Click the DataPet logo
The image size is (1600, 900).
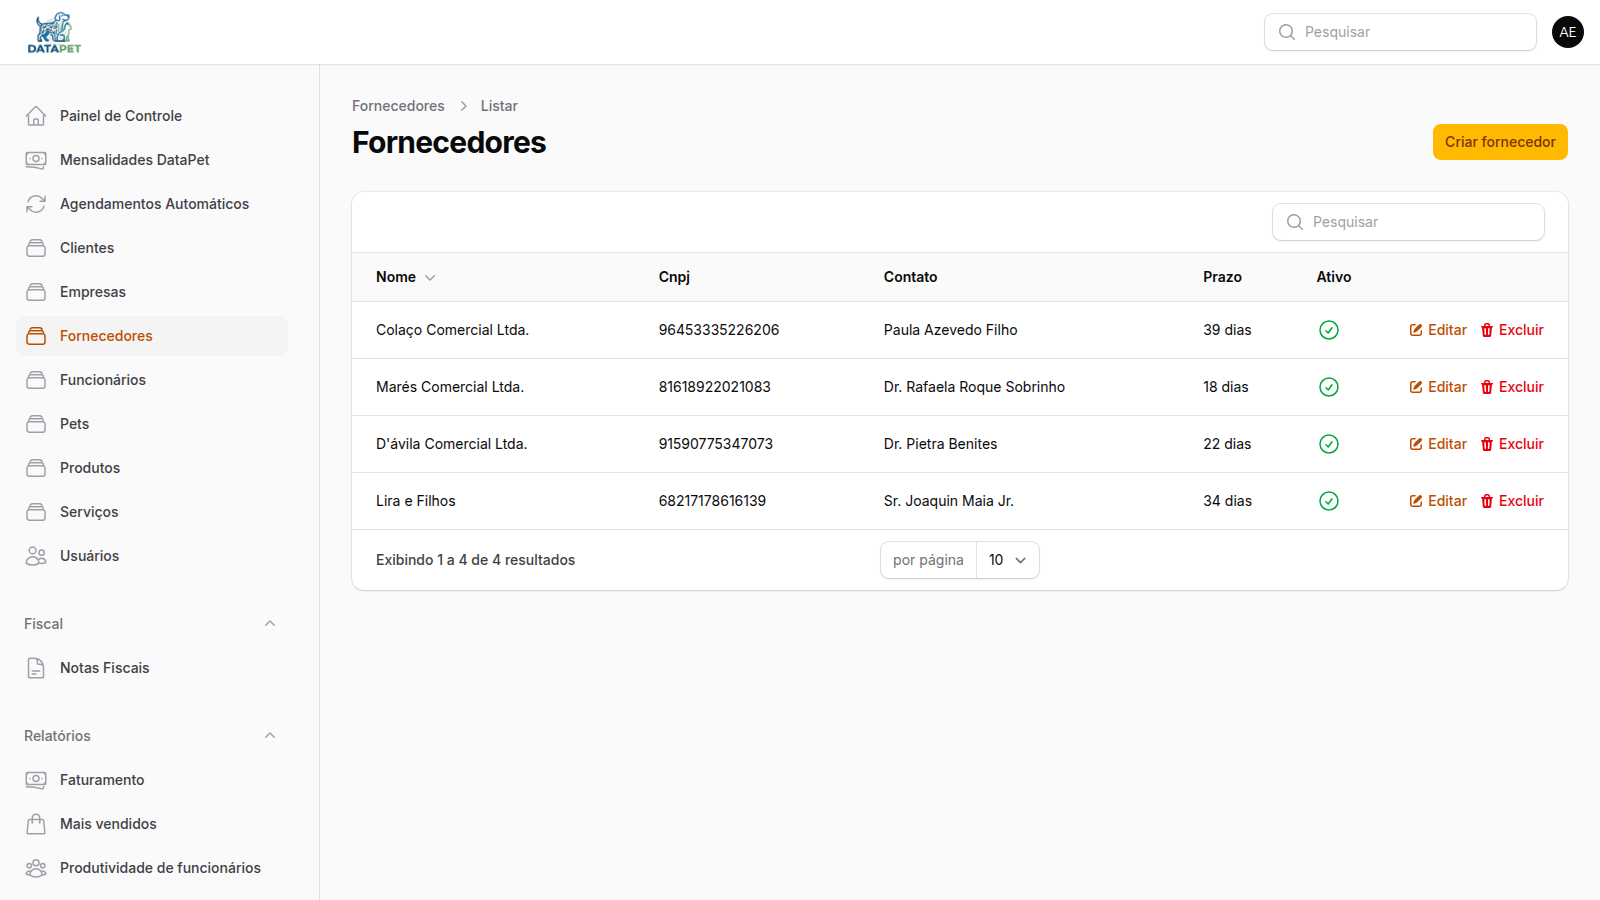point(54,32)
